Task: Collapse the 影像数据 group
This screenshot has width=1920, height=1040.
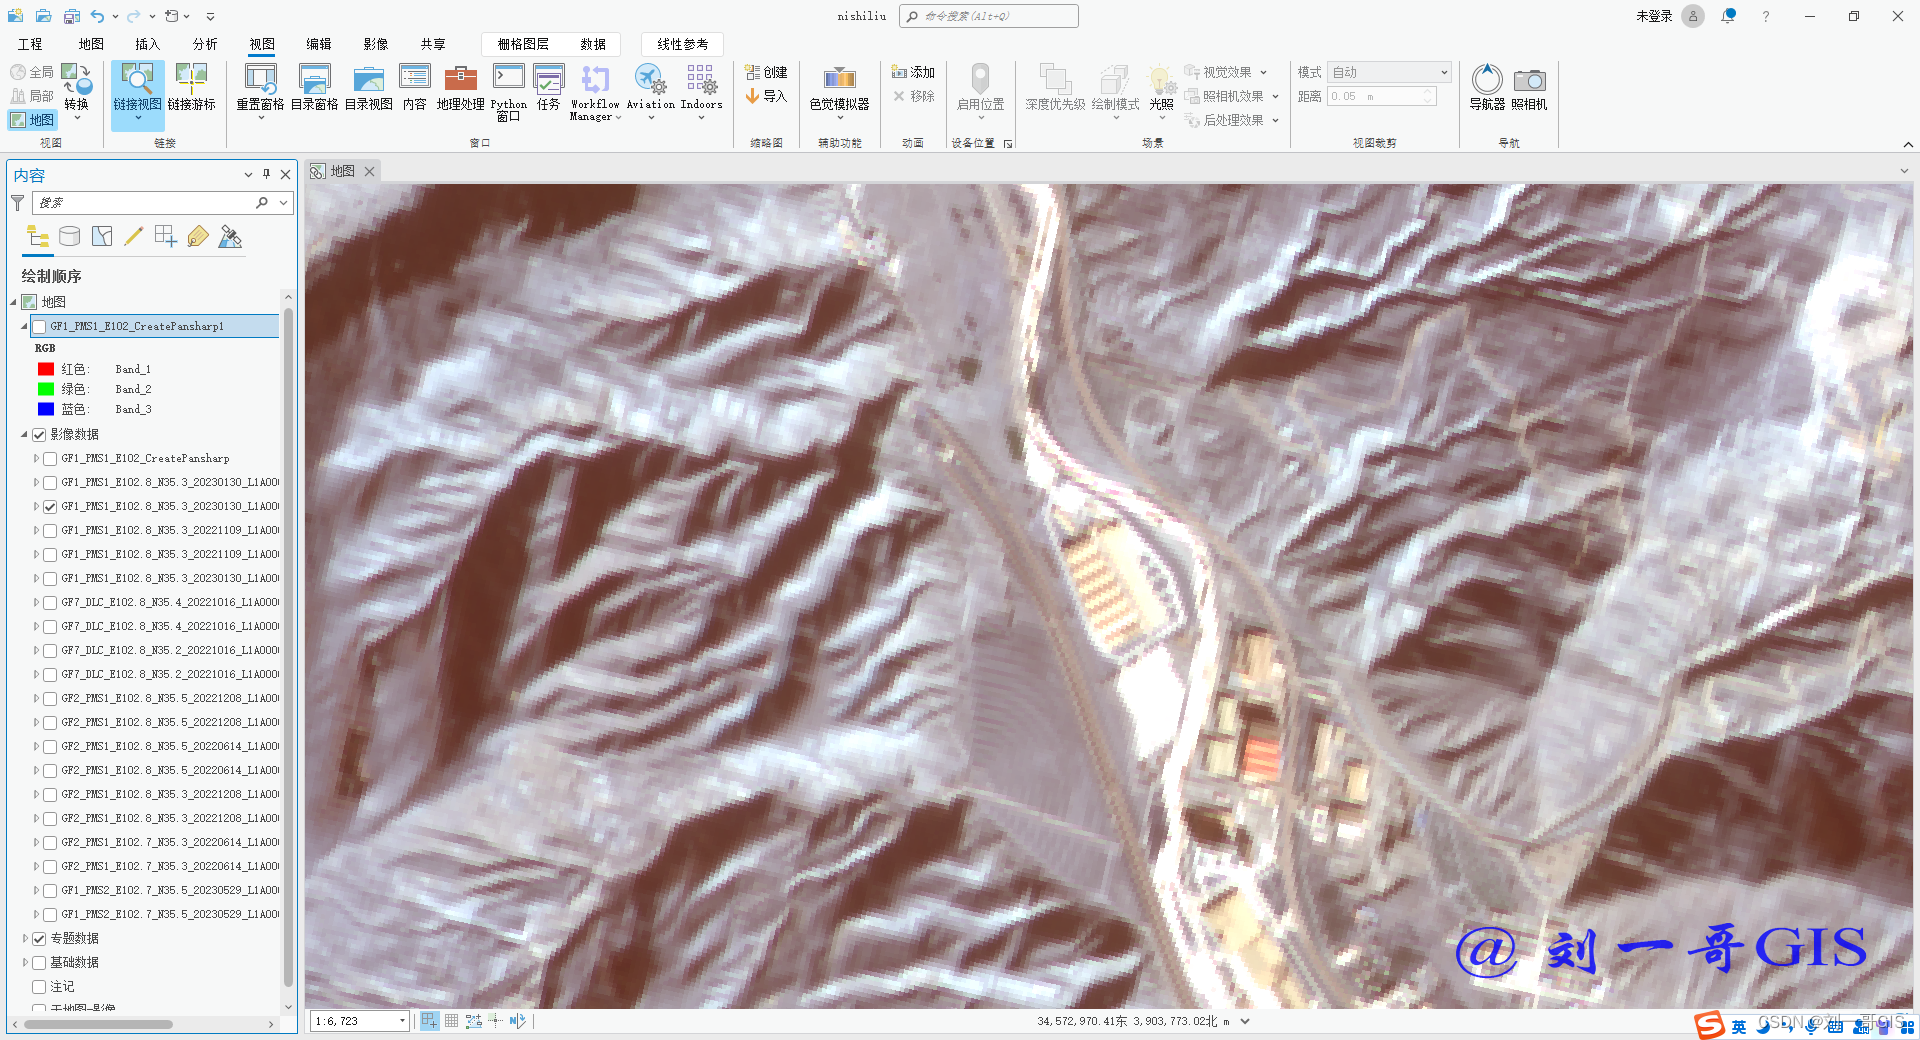Action: [24, 434]
